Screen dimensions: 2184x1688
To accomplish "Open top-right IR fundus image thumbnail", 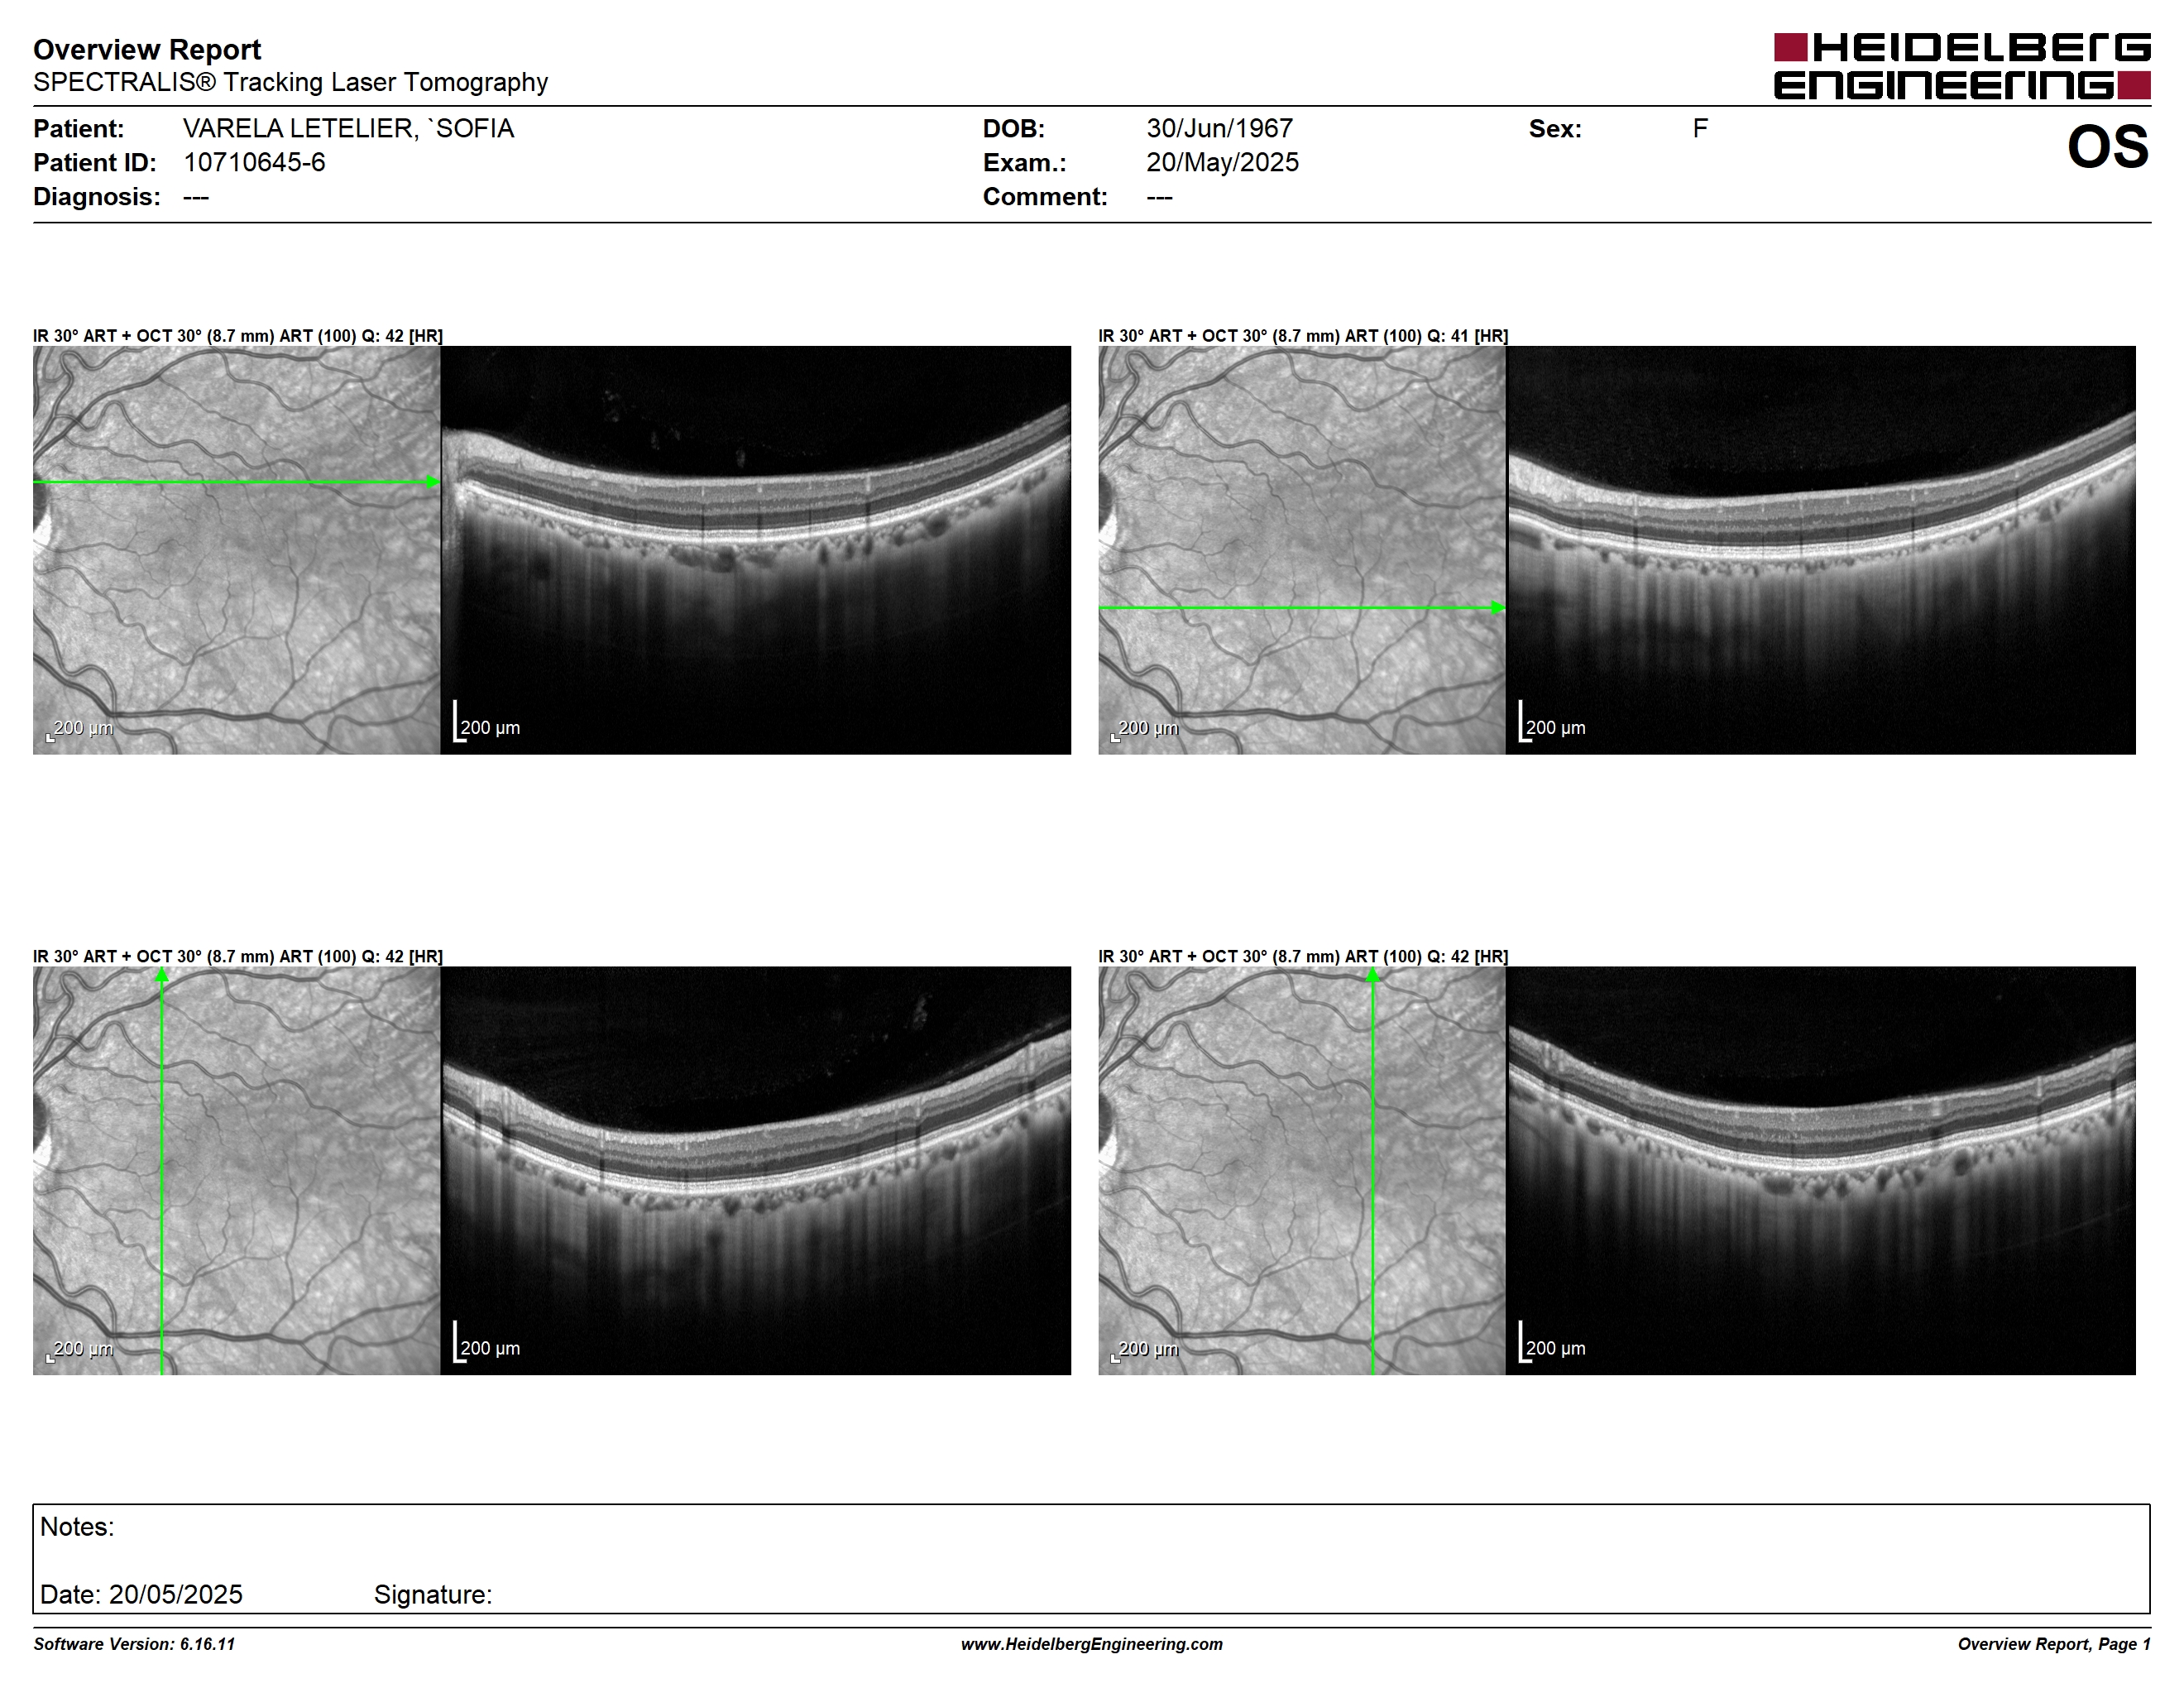I will click(1301, 550).
